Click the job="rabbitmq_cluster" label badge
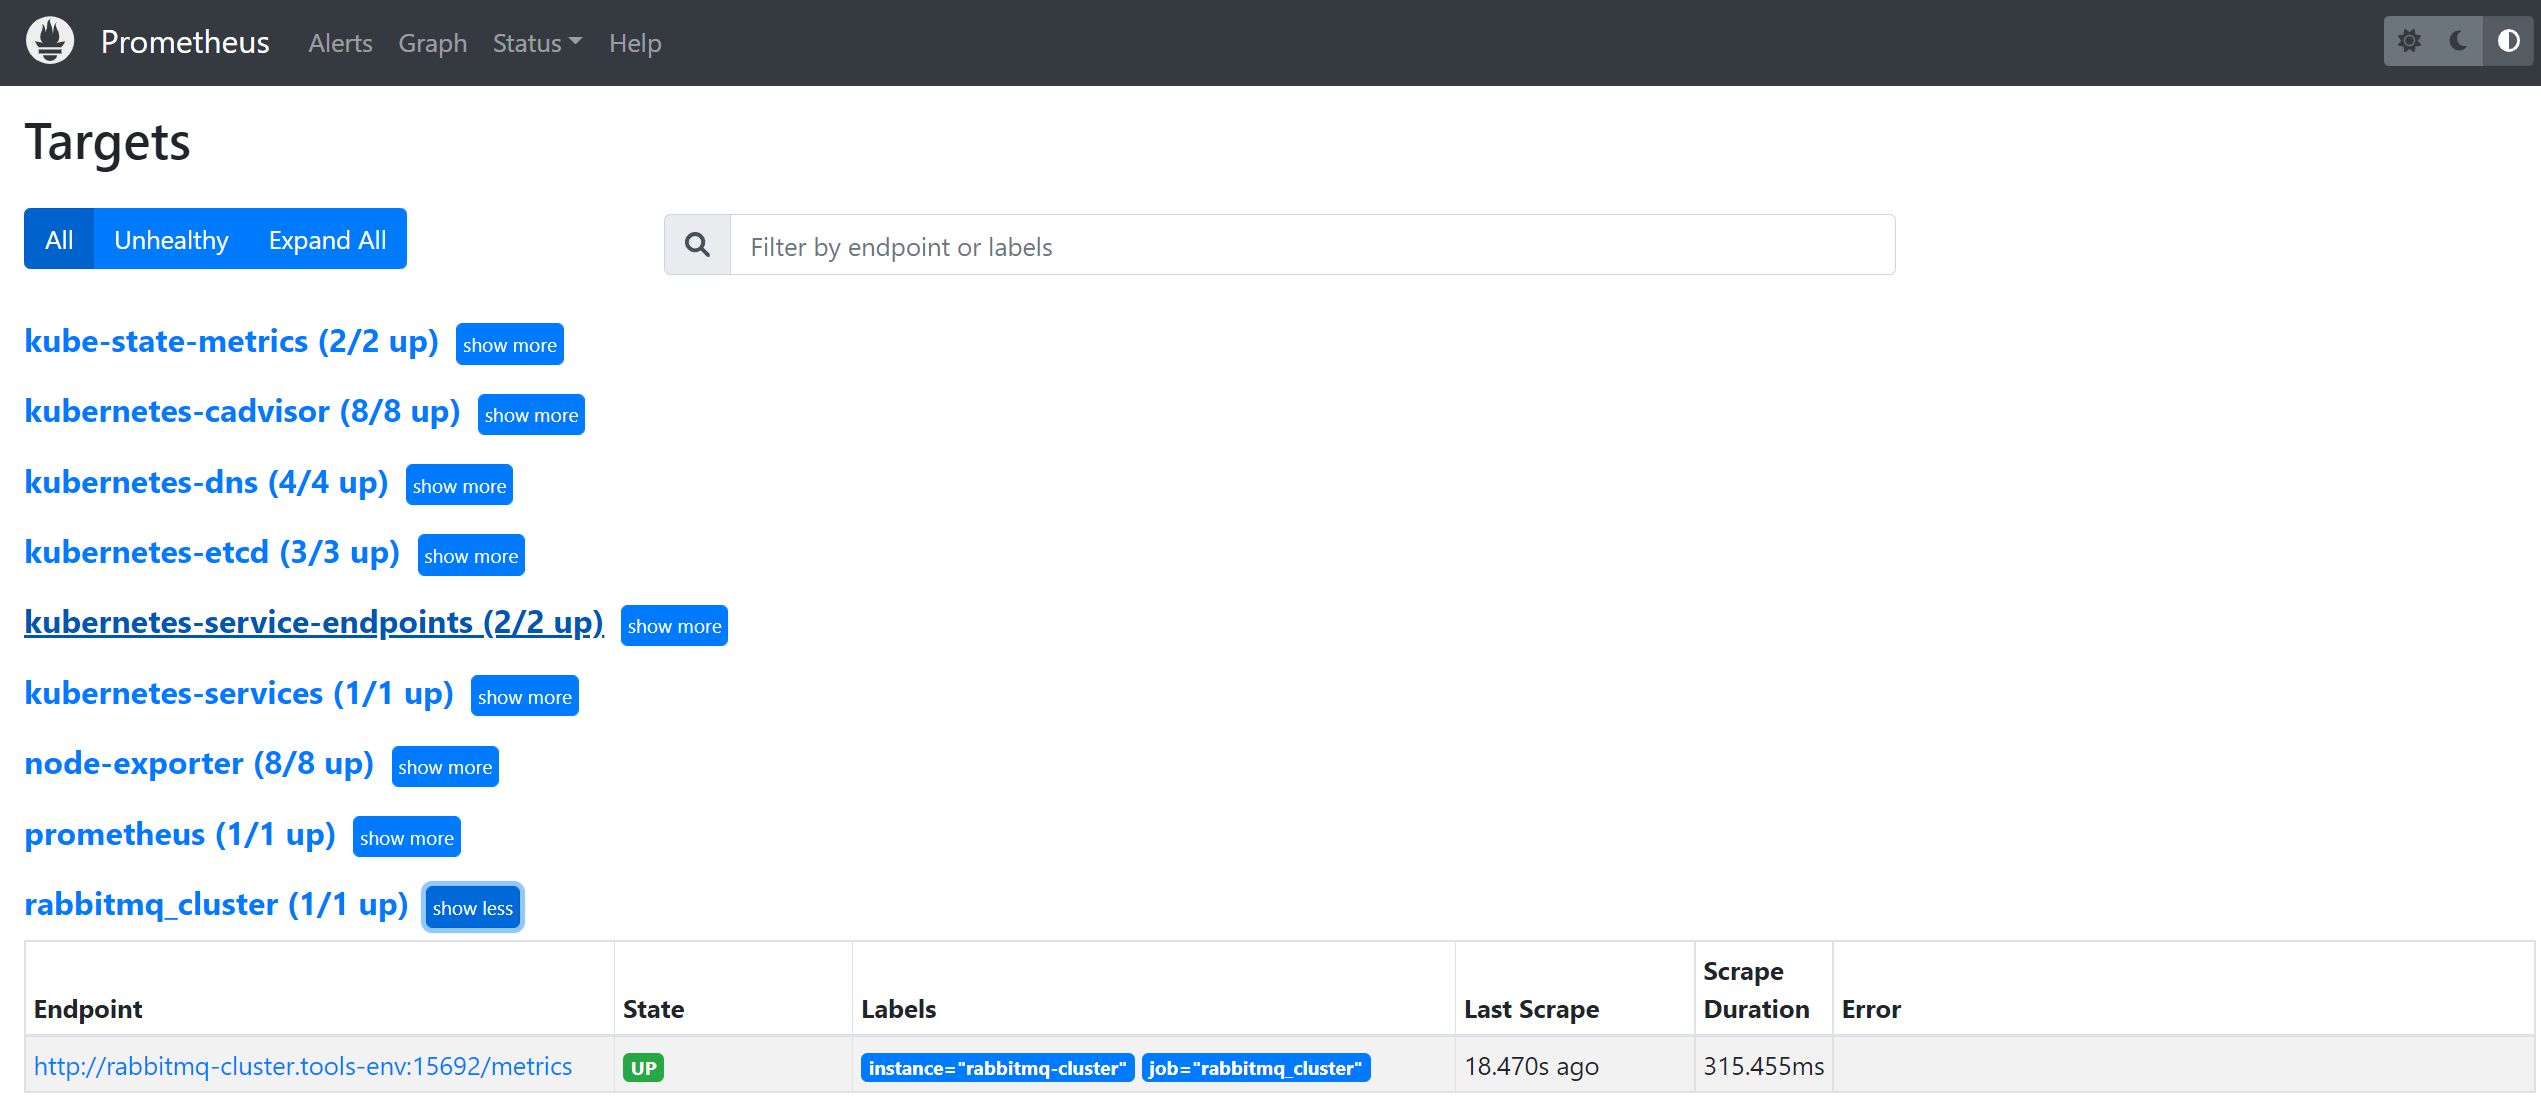Image resolution: width=2541 pixels, height=1099 pixels. coord(1255,1068)
